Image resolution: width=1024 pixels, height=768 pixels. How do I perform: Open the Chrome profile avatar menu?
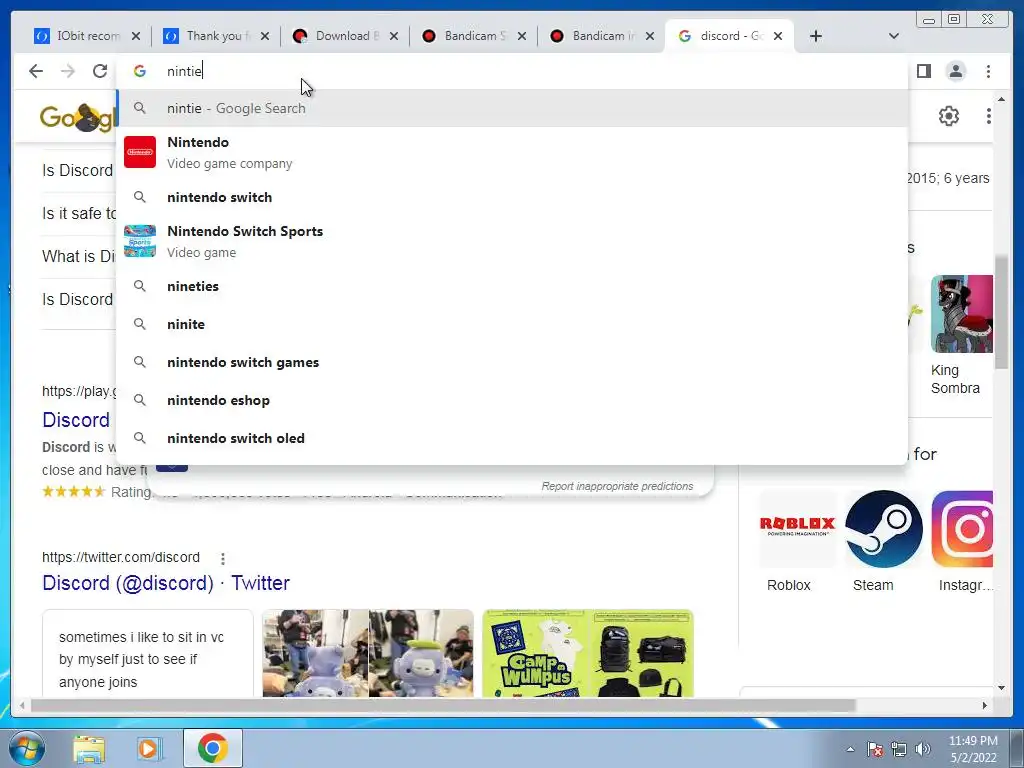pyautogui.click(x=955, y=71)
